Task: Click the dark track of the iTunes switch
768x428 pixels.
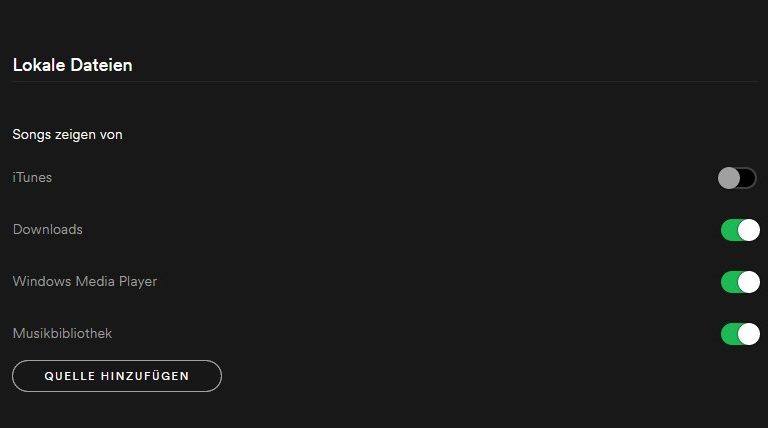Action: 748,178
